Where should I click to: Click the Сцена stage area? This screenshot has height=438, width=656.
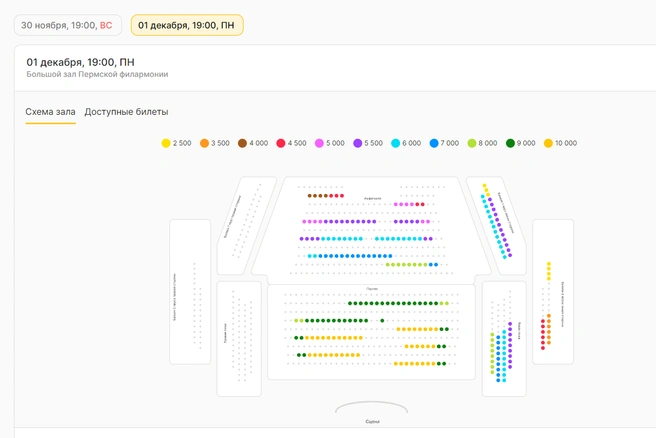tap(372, 412)
